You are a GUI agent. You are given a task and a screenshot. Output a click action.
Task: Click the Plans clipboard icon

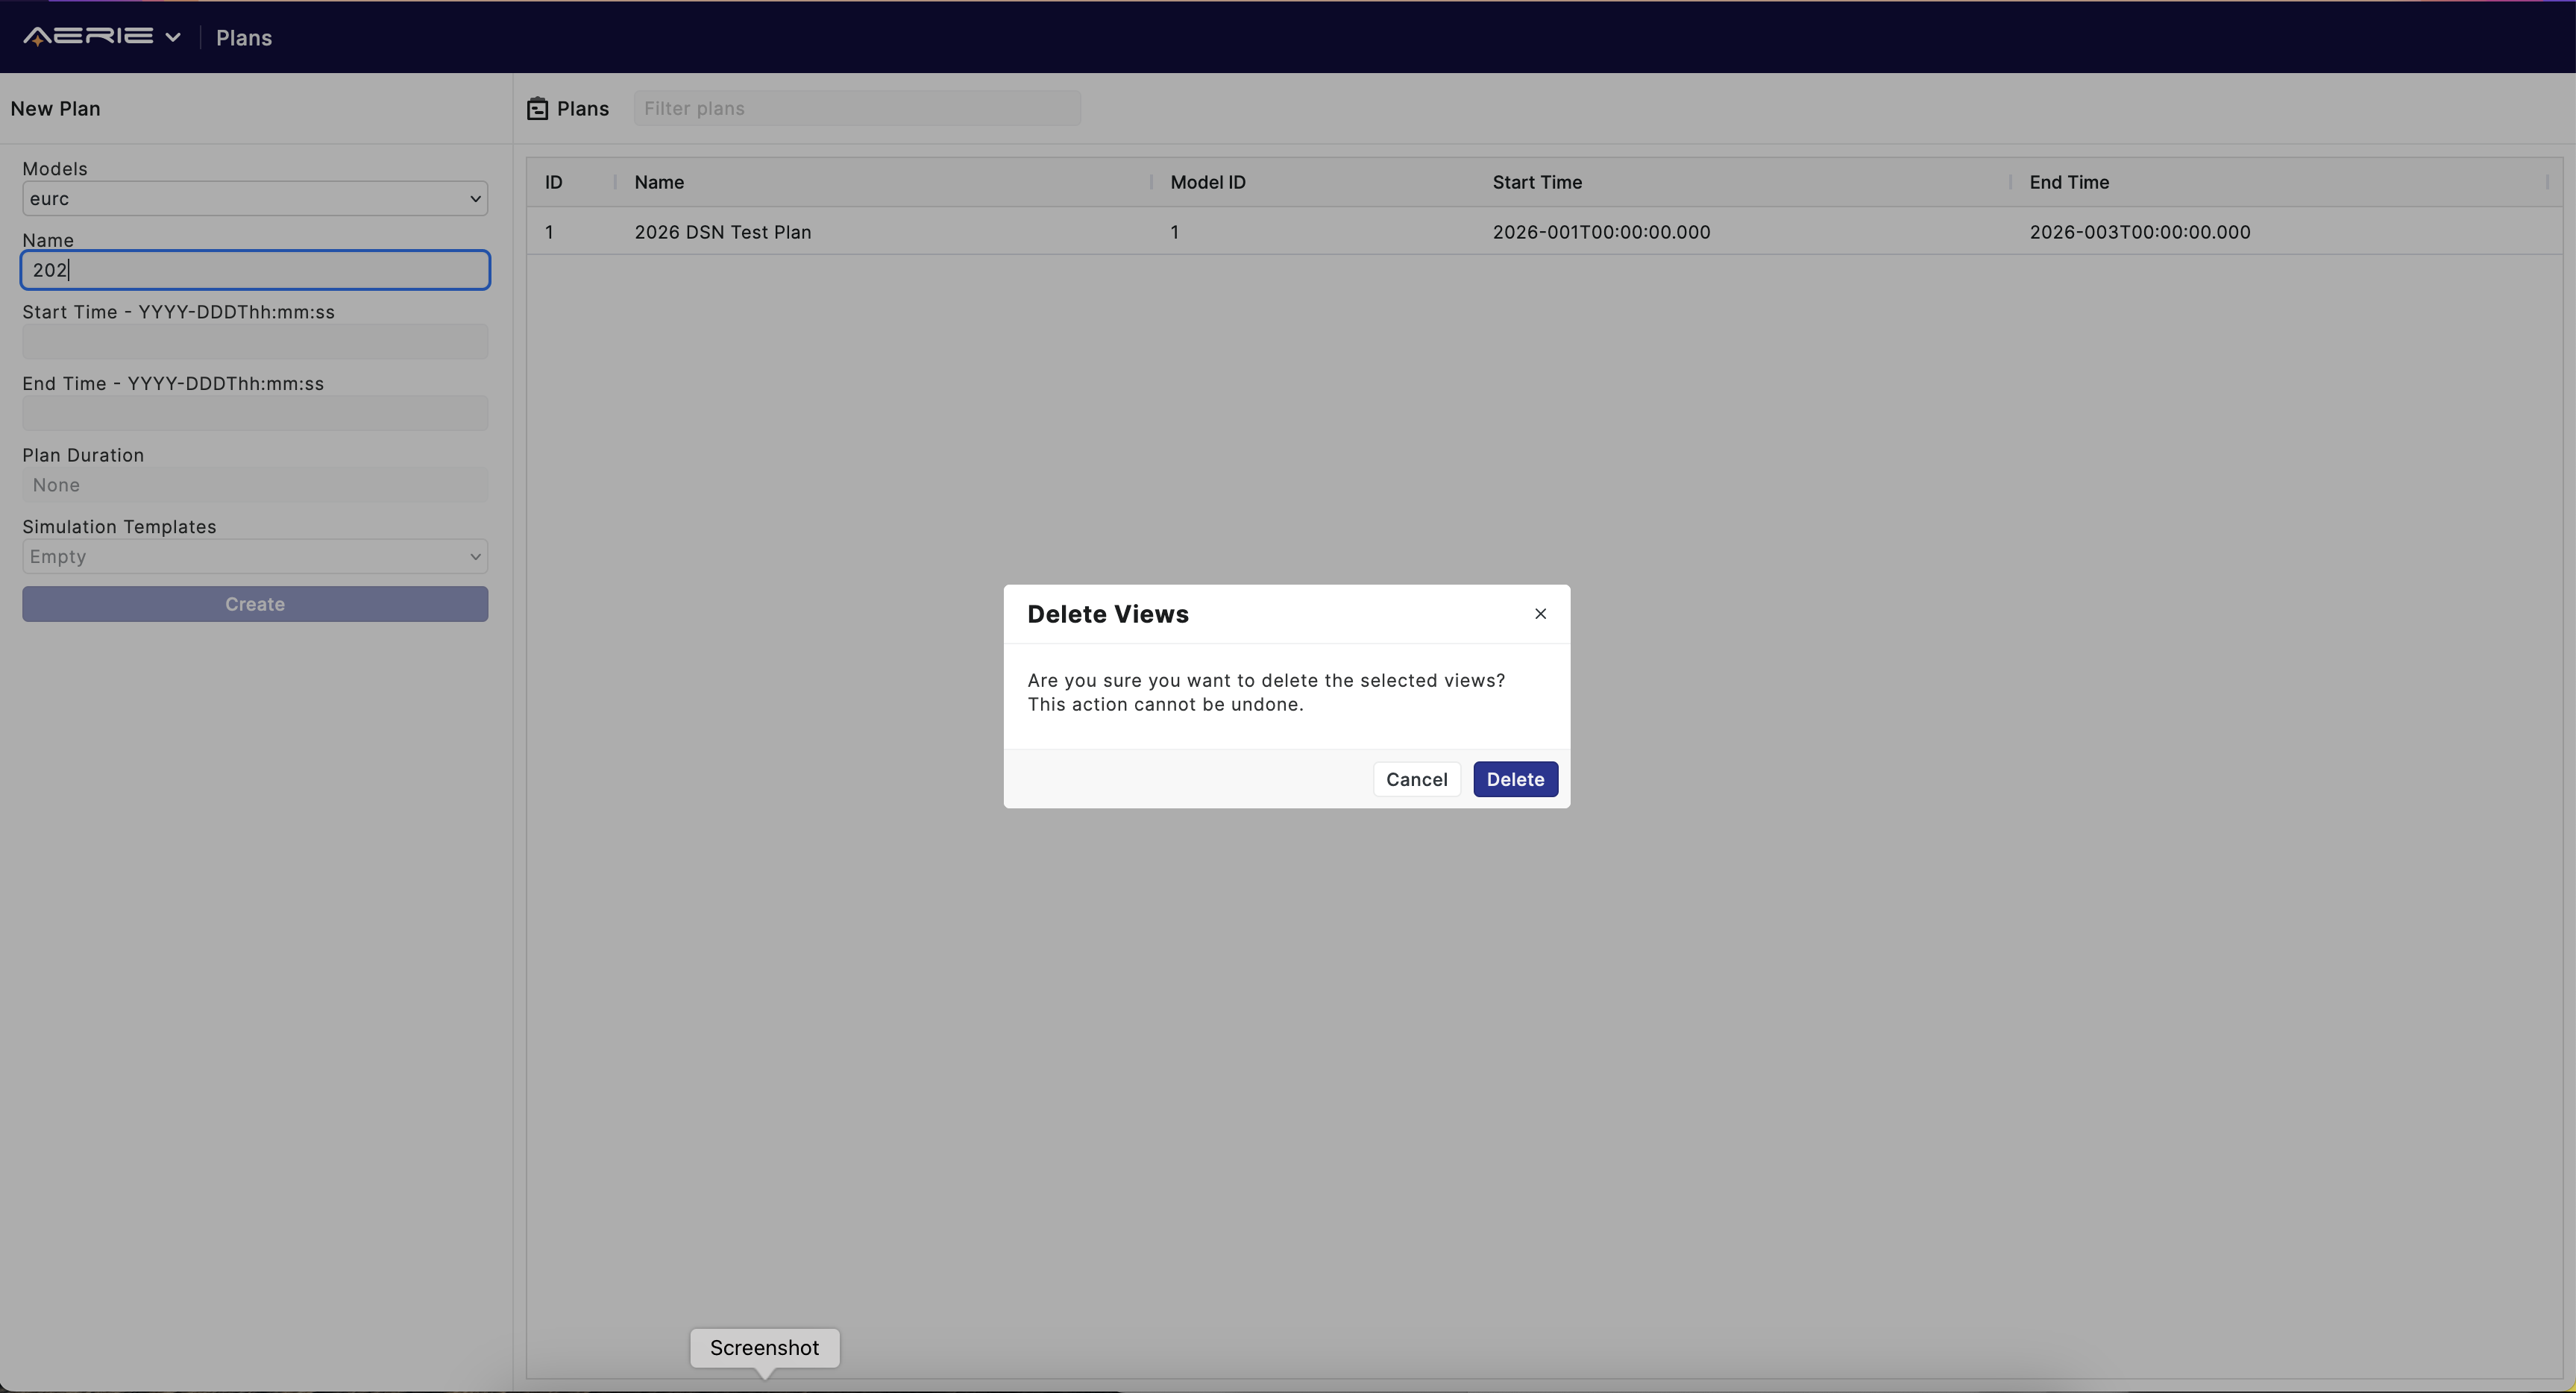(x=538, y=108)
